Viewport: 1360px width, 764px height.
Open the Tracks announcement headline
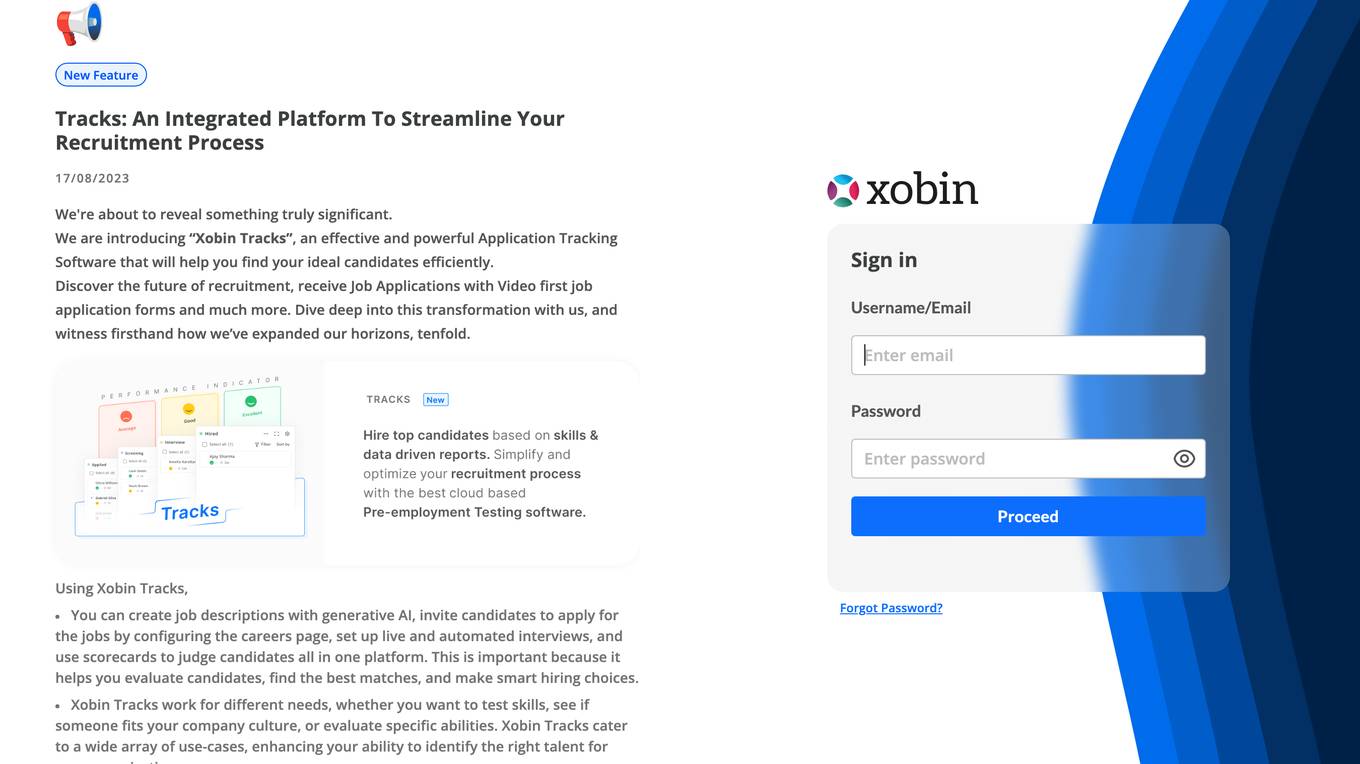point(310,130)
